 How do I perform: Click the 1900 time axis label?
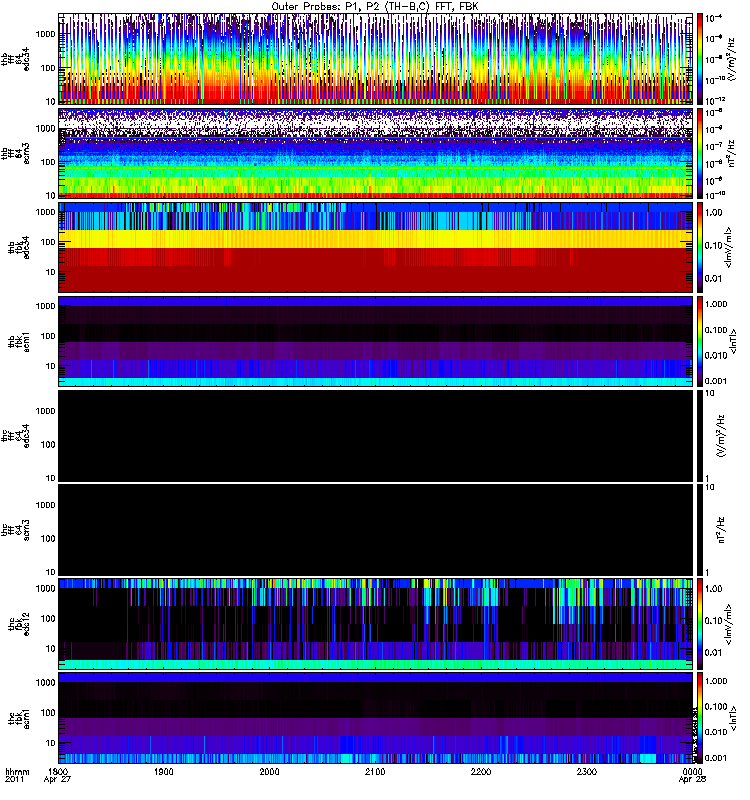click(164, 771)
